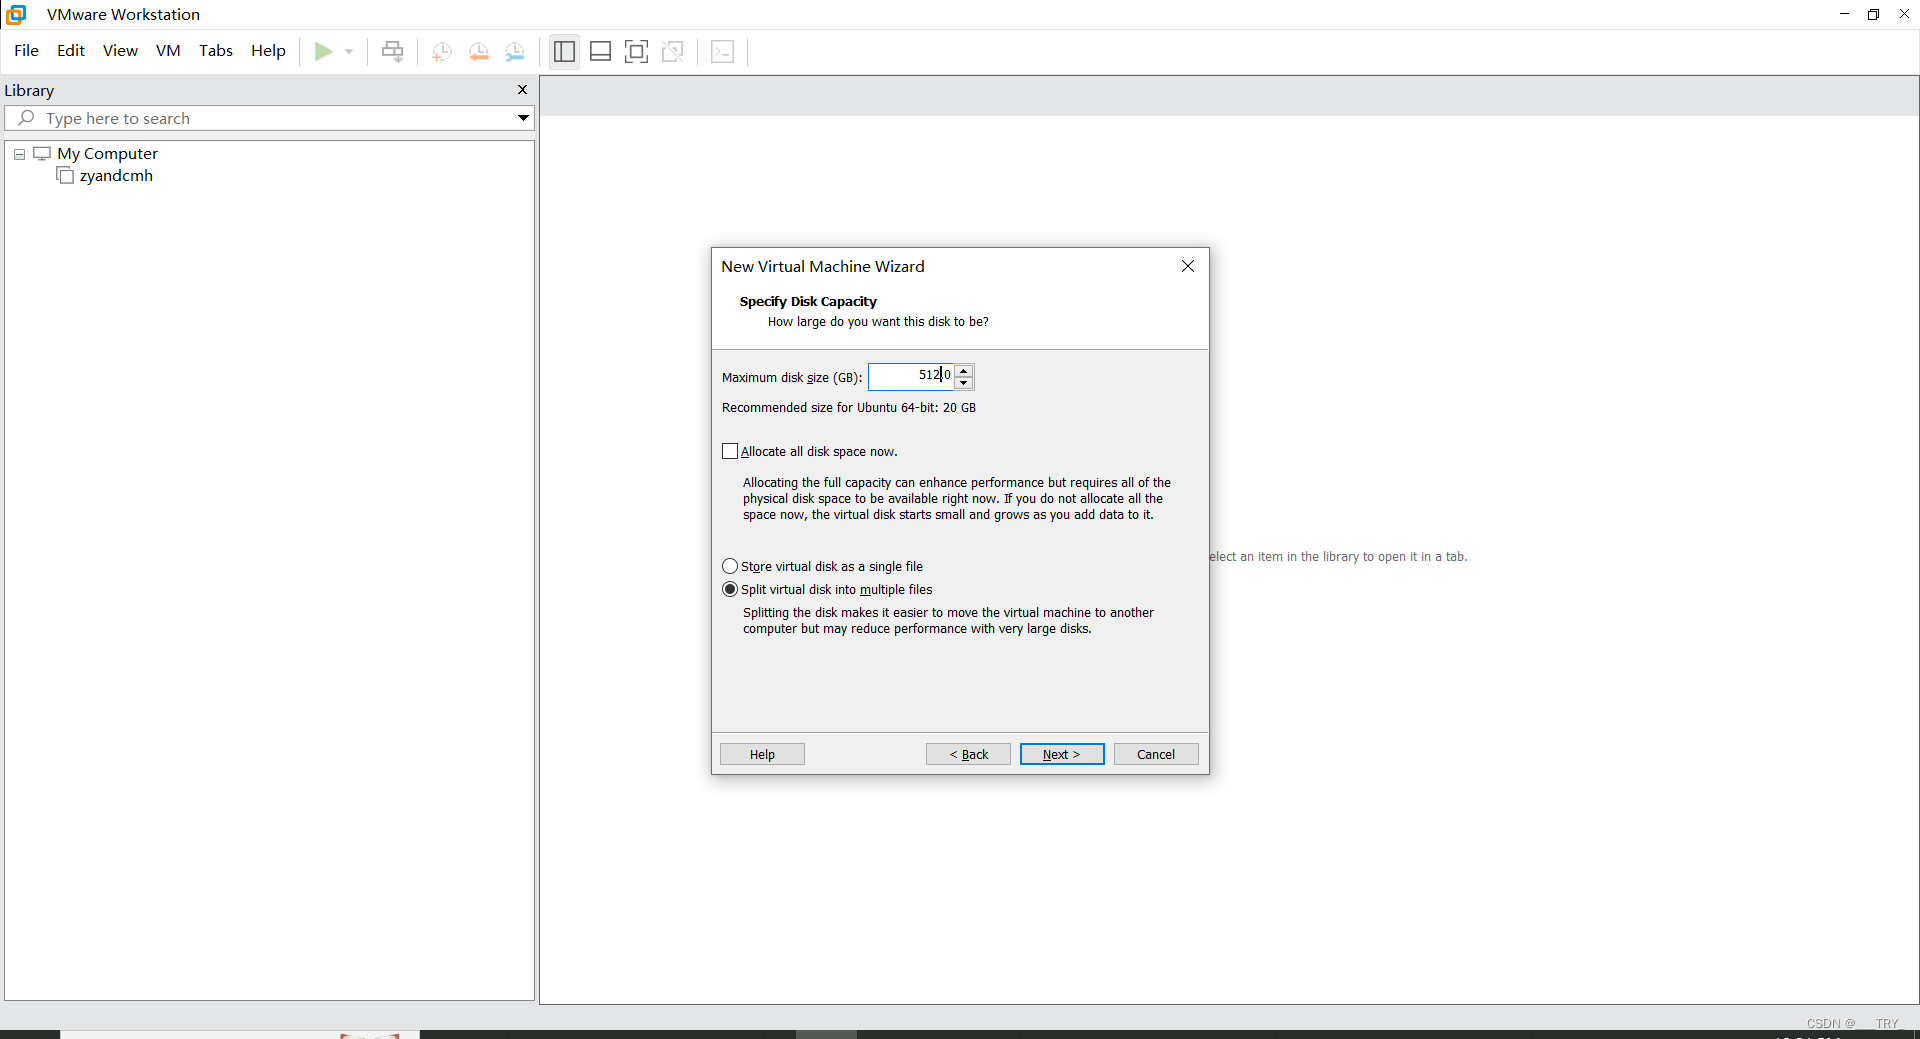The width and height of the screenshot is (1920, 1039).
Task: Close the Library panel
Action: point(522,90)
